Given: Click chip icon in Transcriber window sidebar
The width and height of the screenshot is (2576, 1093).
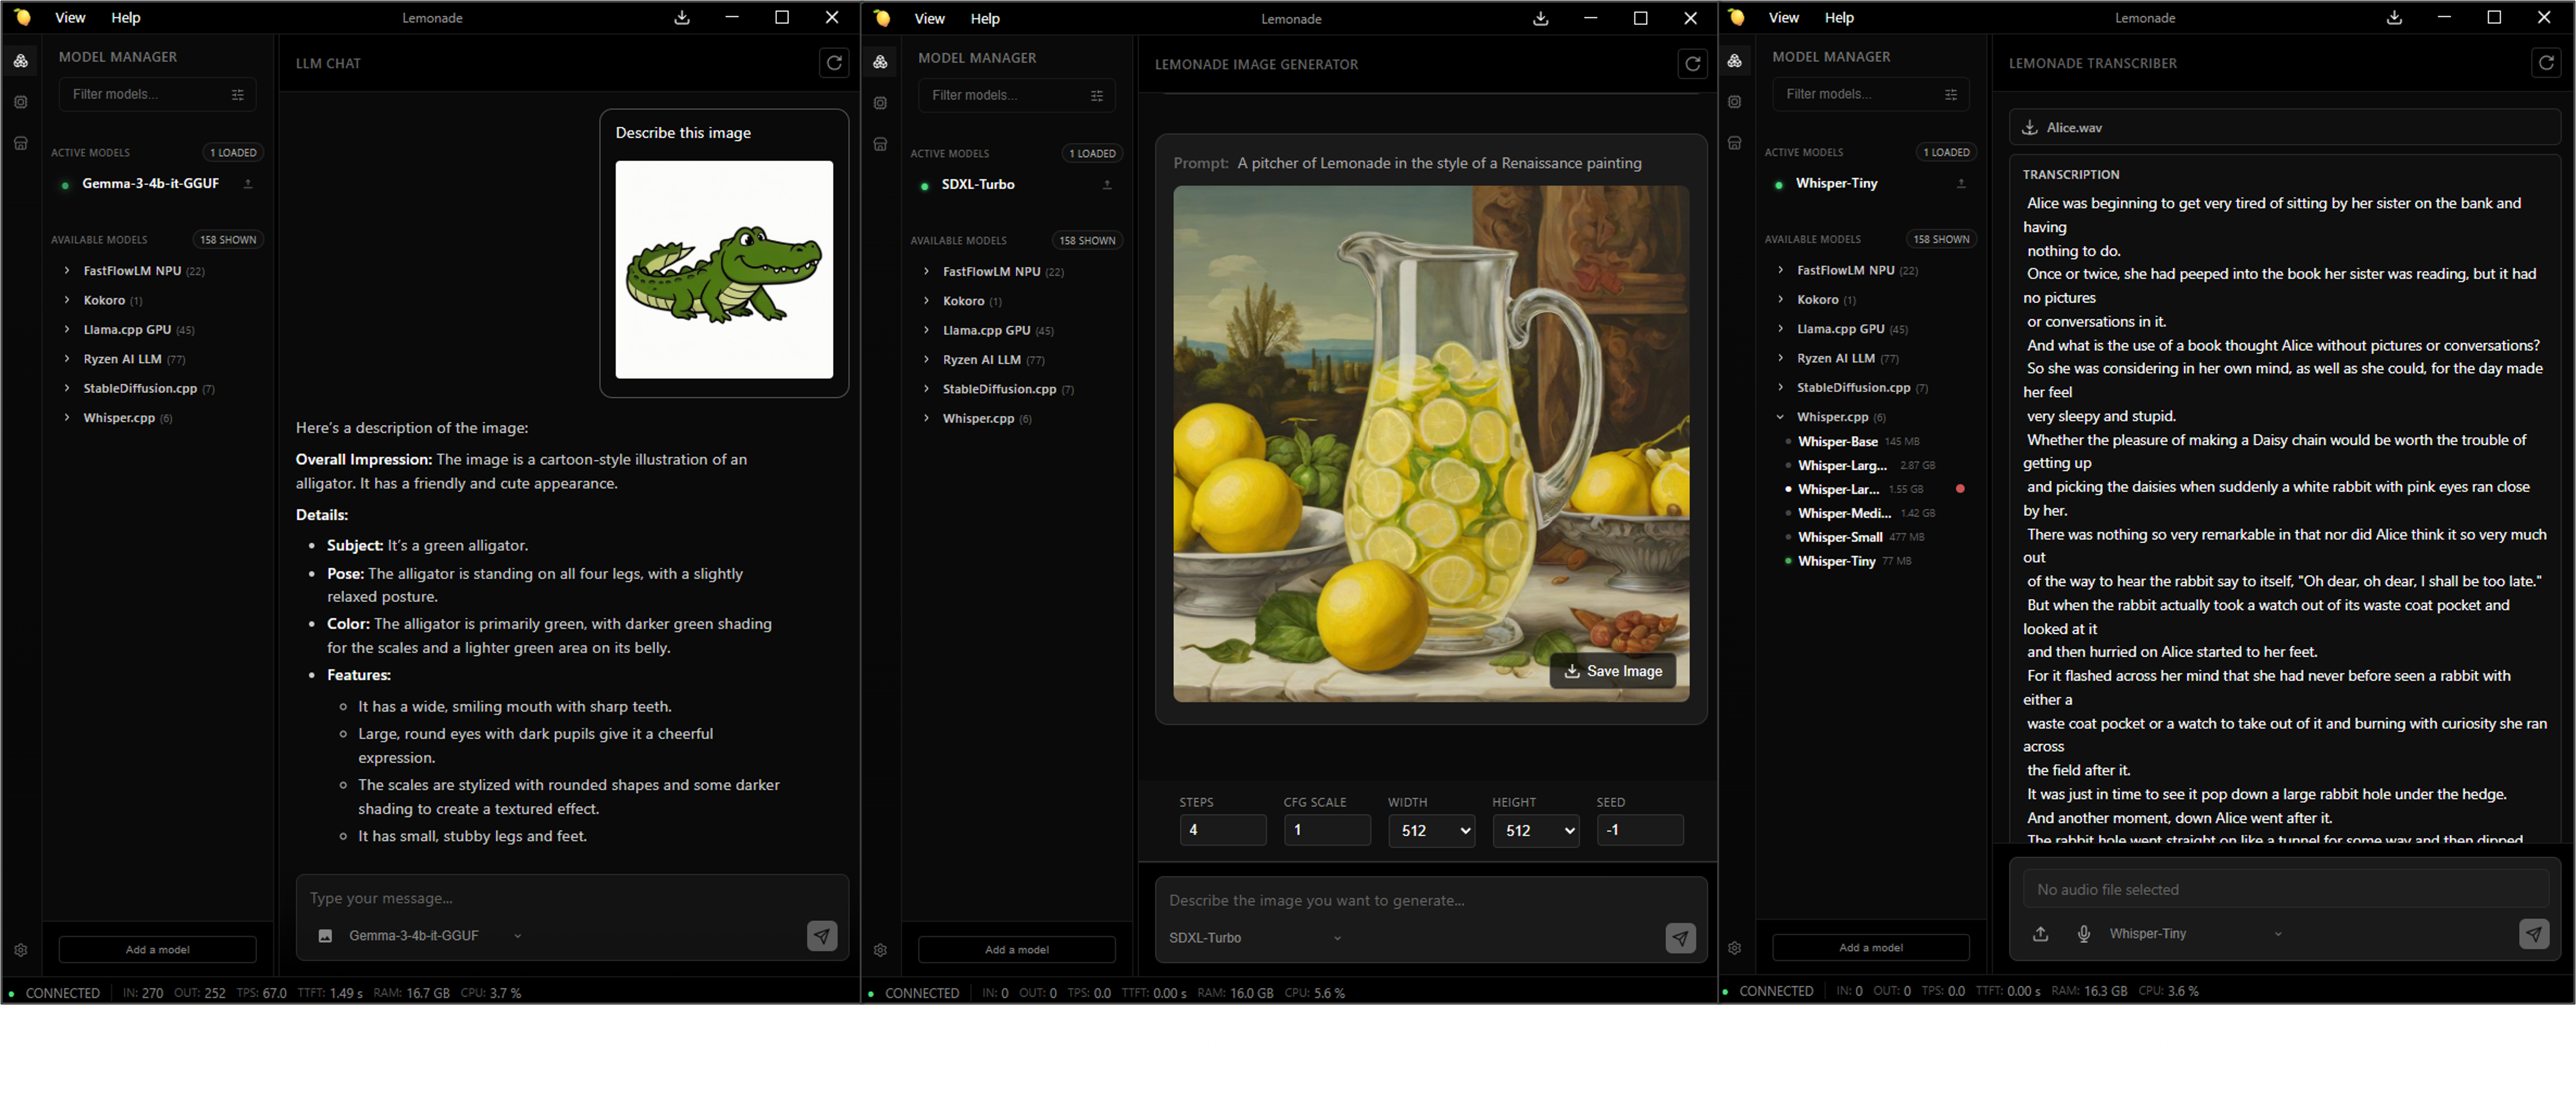Looking at the screenshot, I should (x=1735, y=102).
